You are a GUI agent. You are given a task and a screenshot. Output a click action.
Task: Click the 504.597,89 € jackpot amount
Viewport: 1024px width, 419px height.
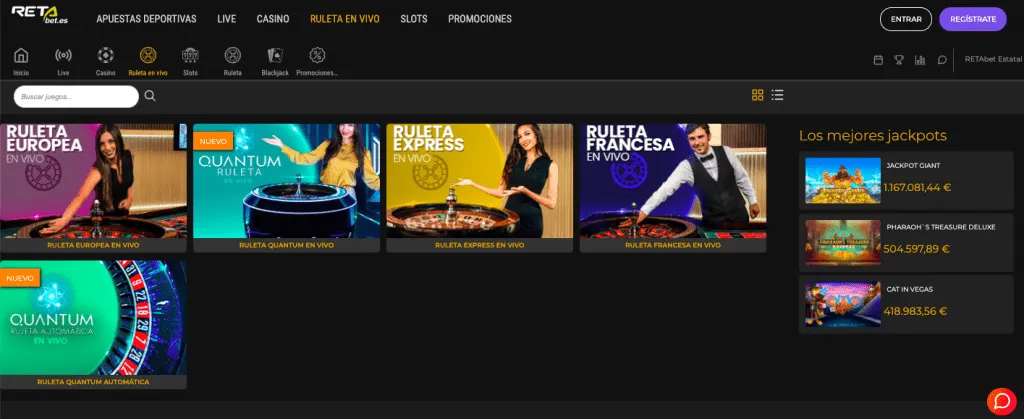[x=916, y=249]
